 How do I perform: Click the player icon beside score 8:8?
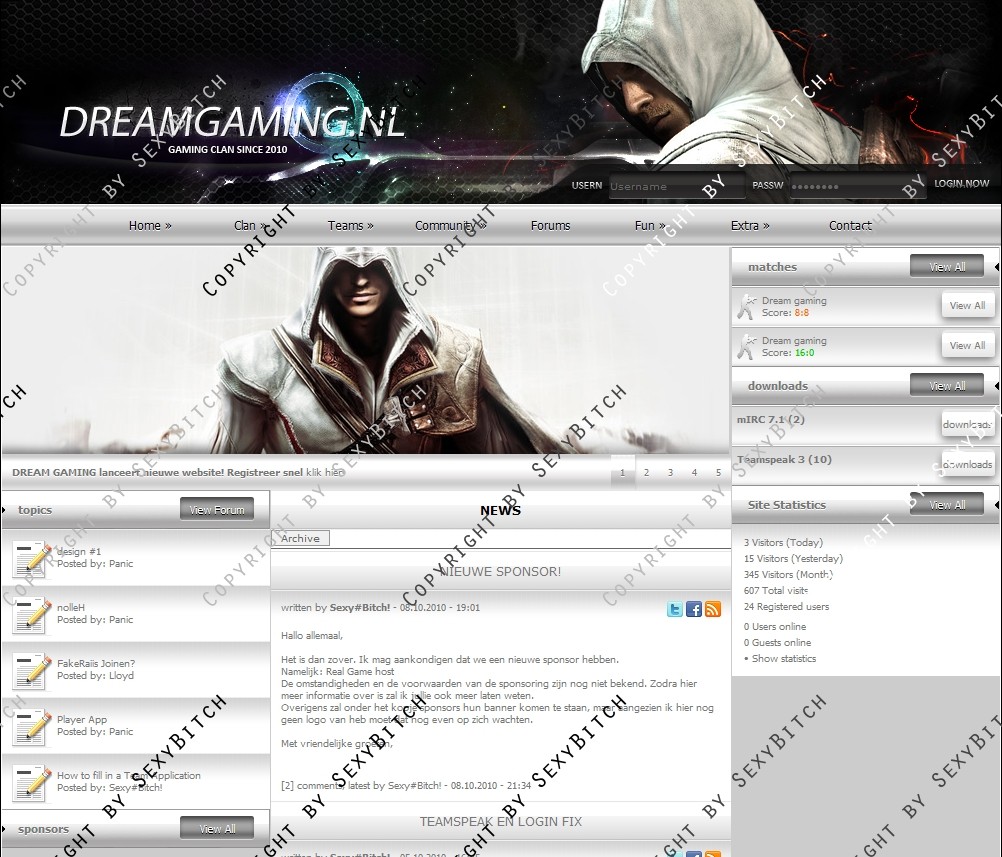click(x=746, y=307)
